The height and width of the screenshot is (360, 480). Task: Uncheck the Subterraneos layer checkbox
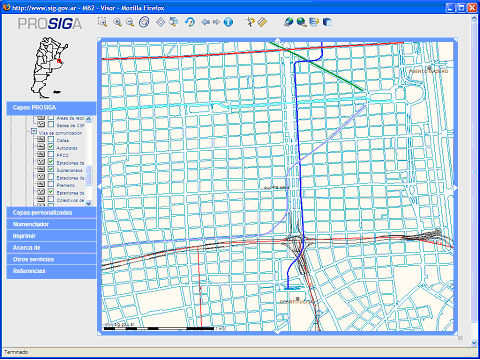(x=51, y=169)
